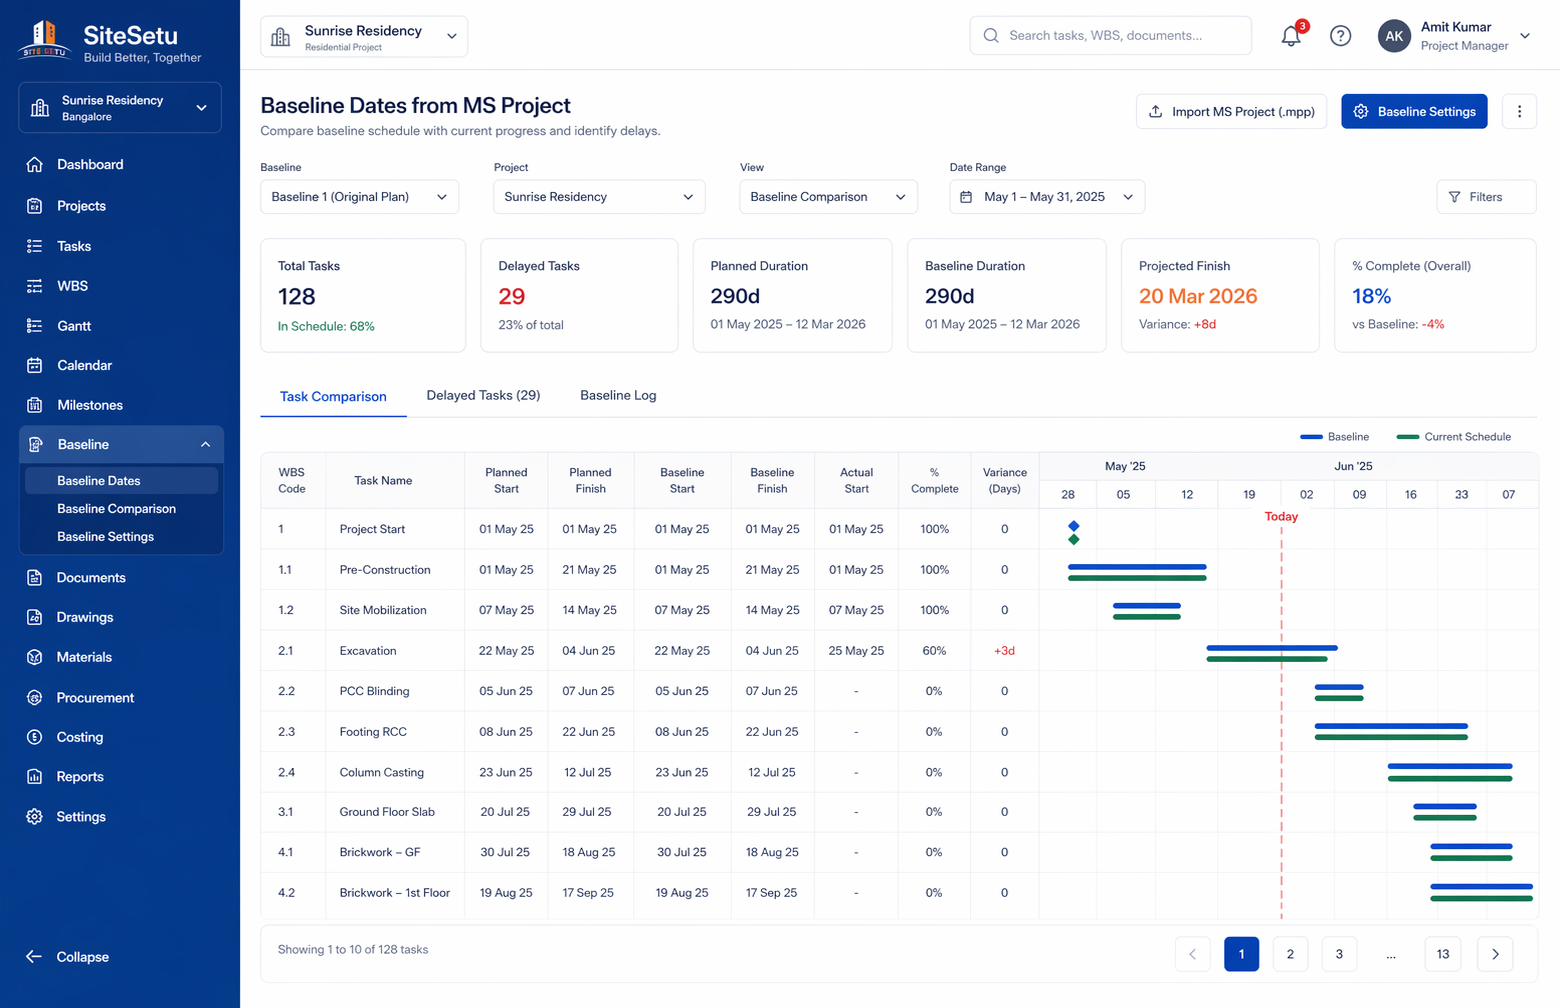
Task: Open the three-dot more options menu
Action: click(x=1519, y=112)
